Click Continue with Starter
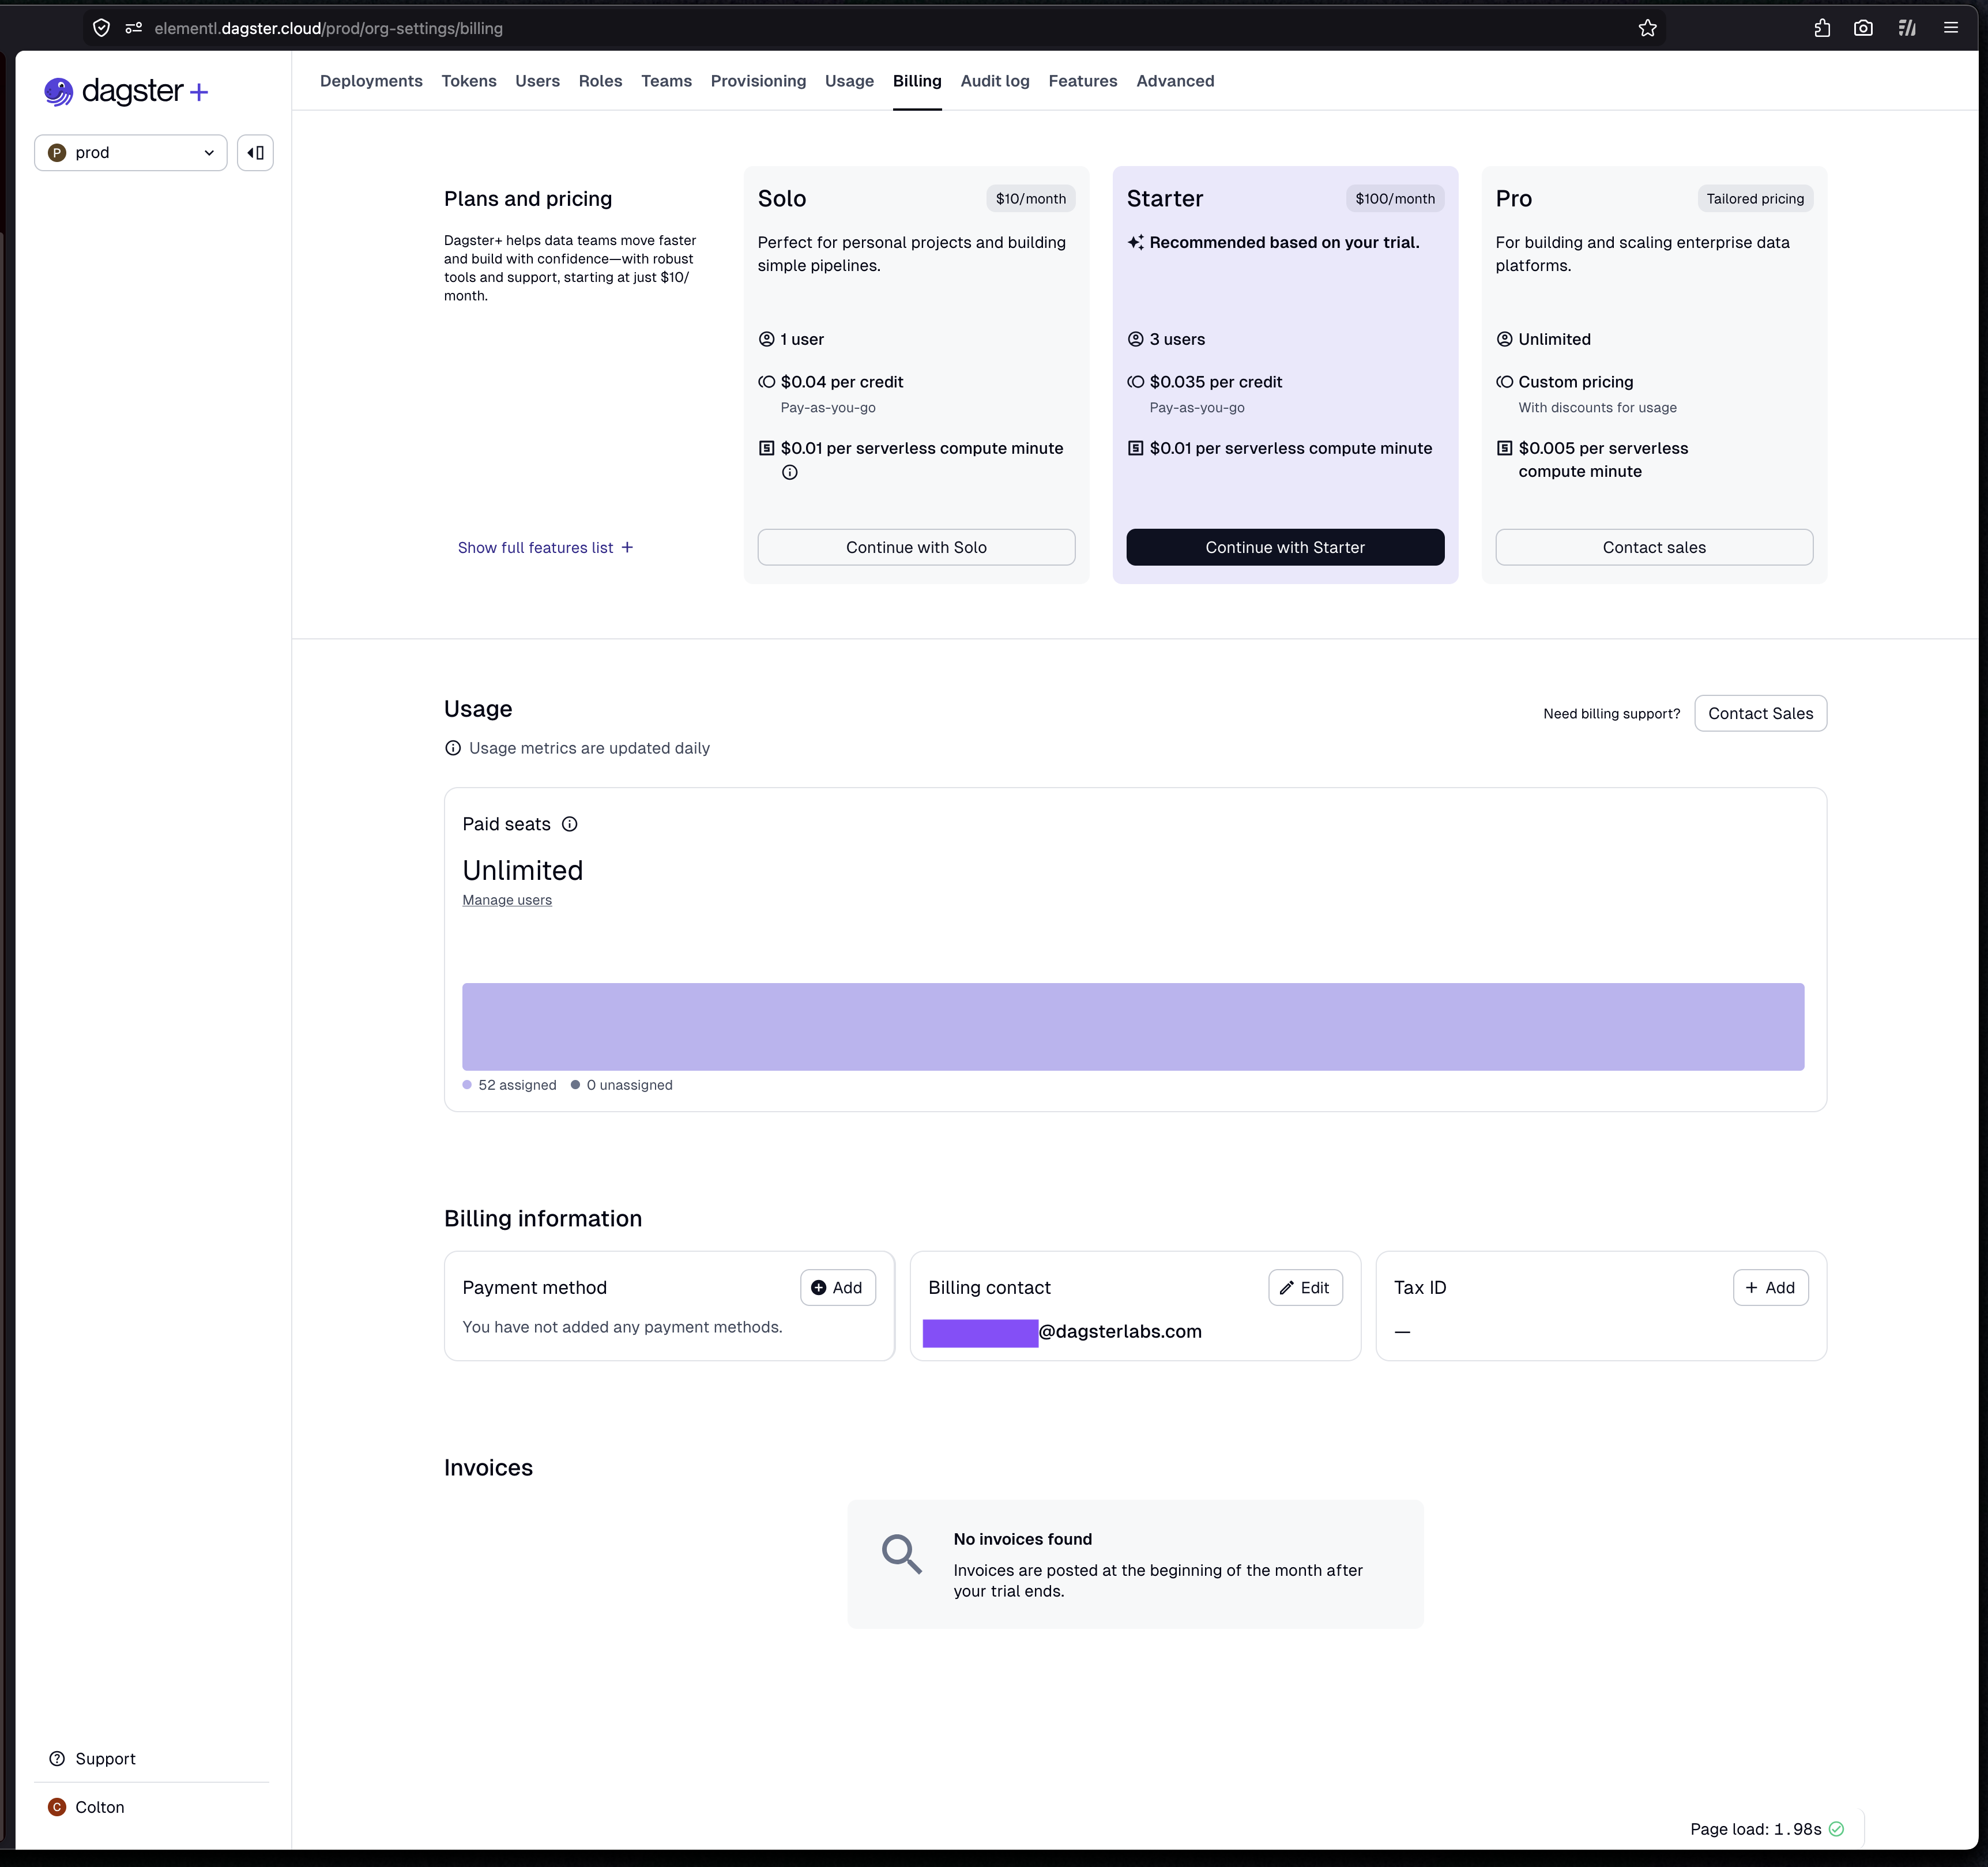Screen dimensions: 1988x1867 pyautogui.click(x=1285, y=547)
